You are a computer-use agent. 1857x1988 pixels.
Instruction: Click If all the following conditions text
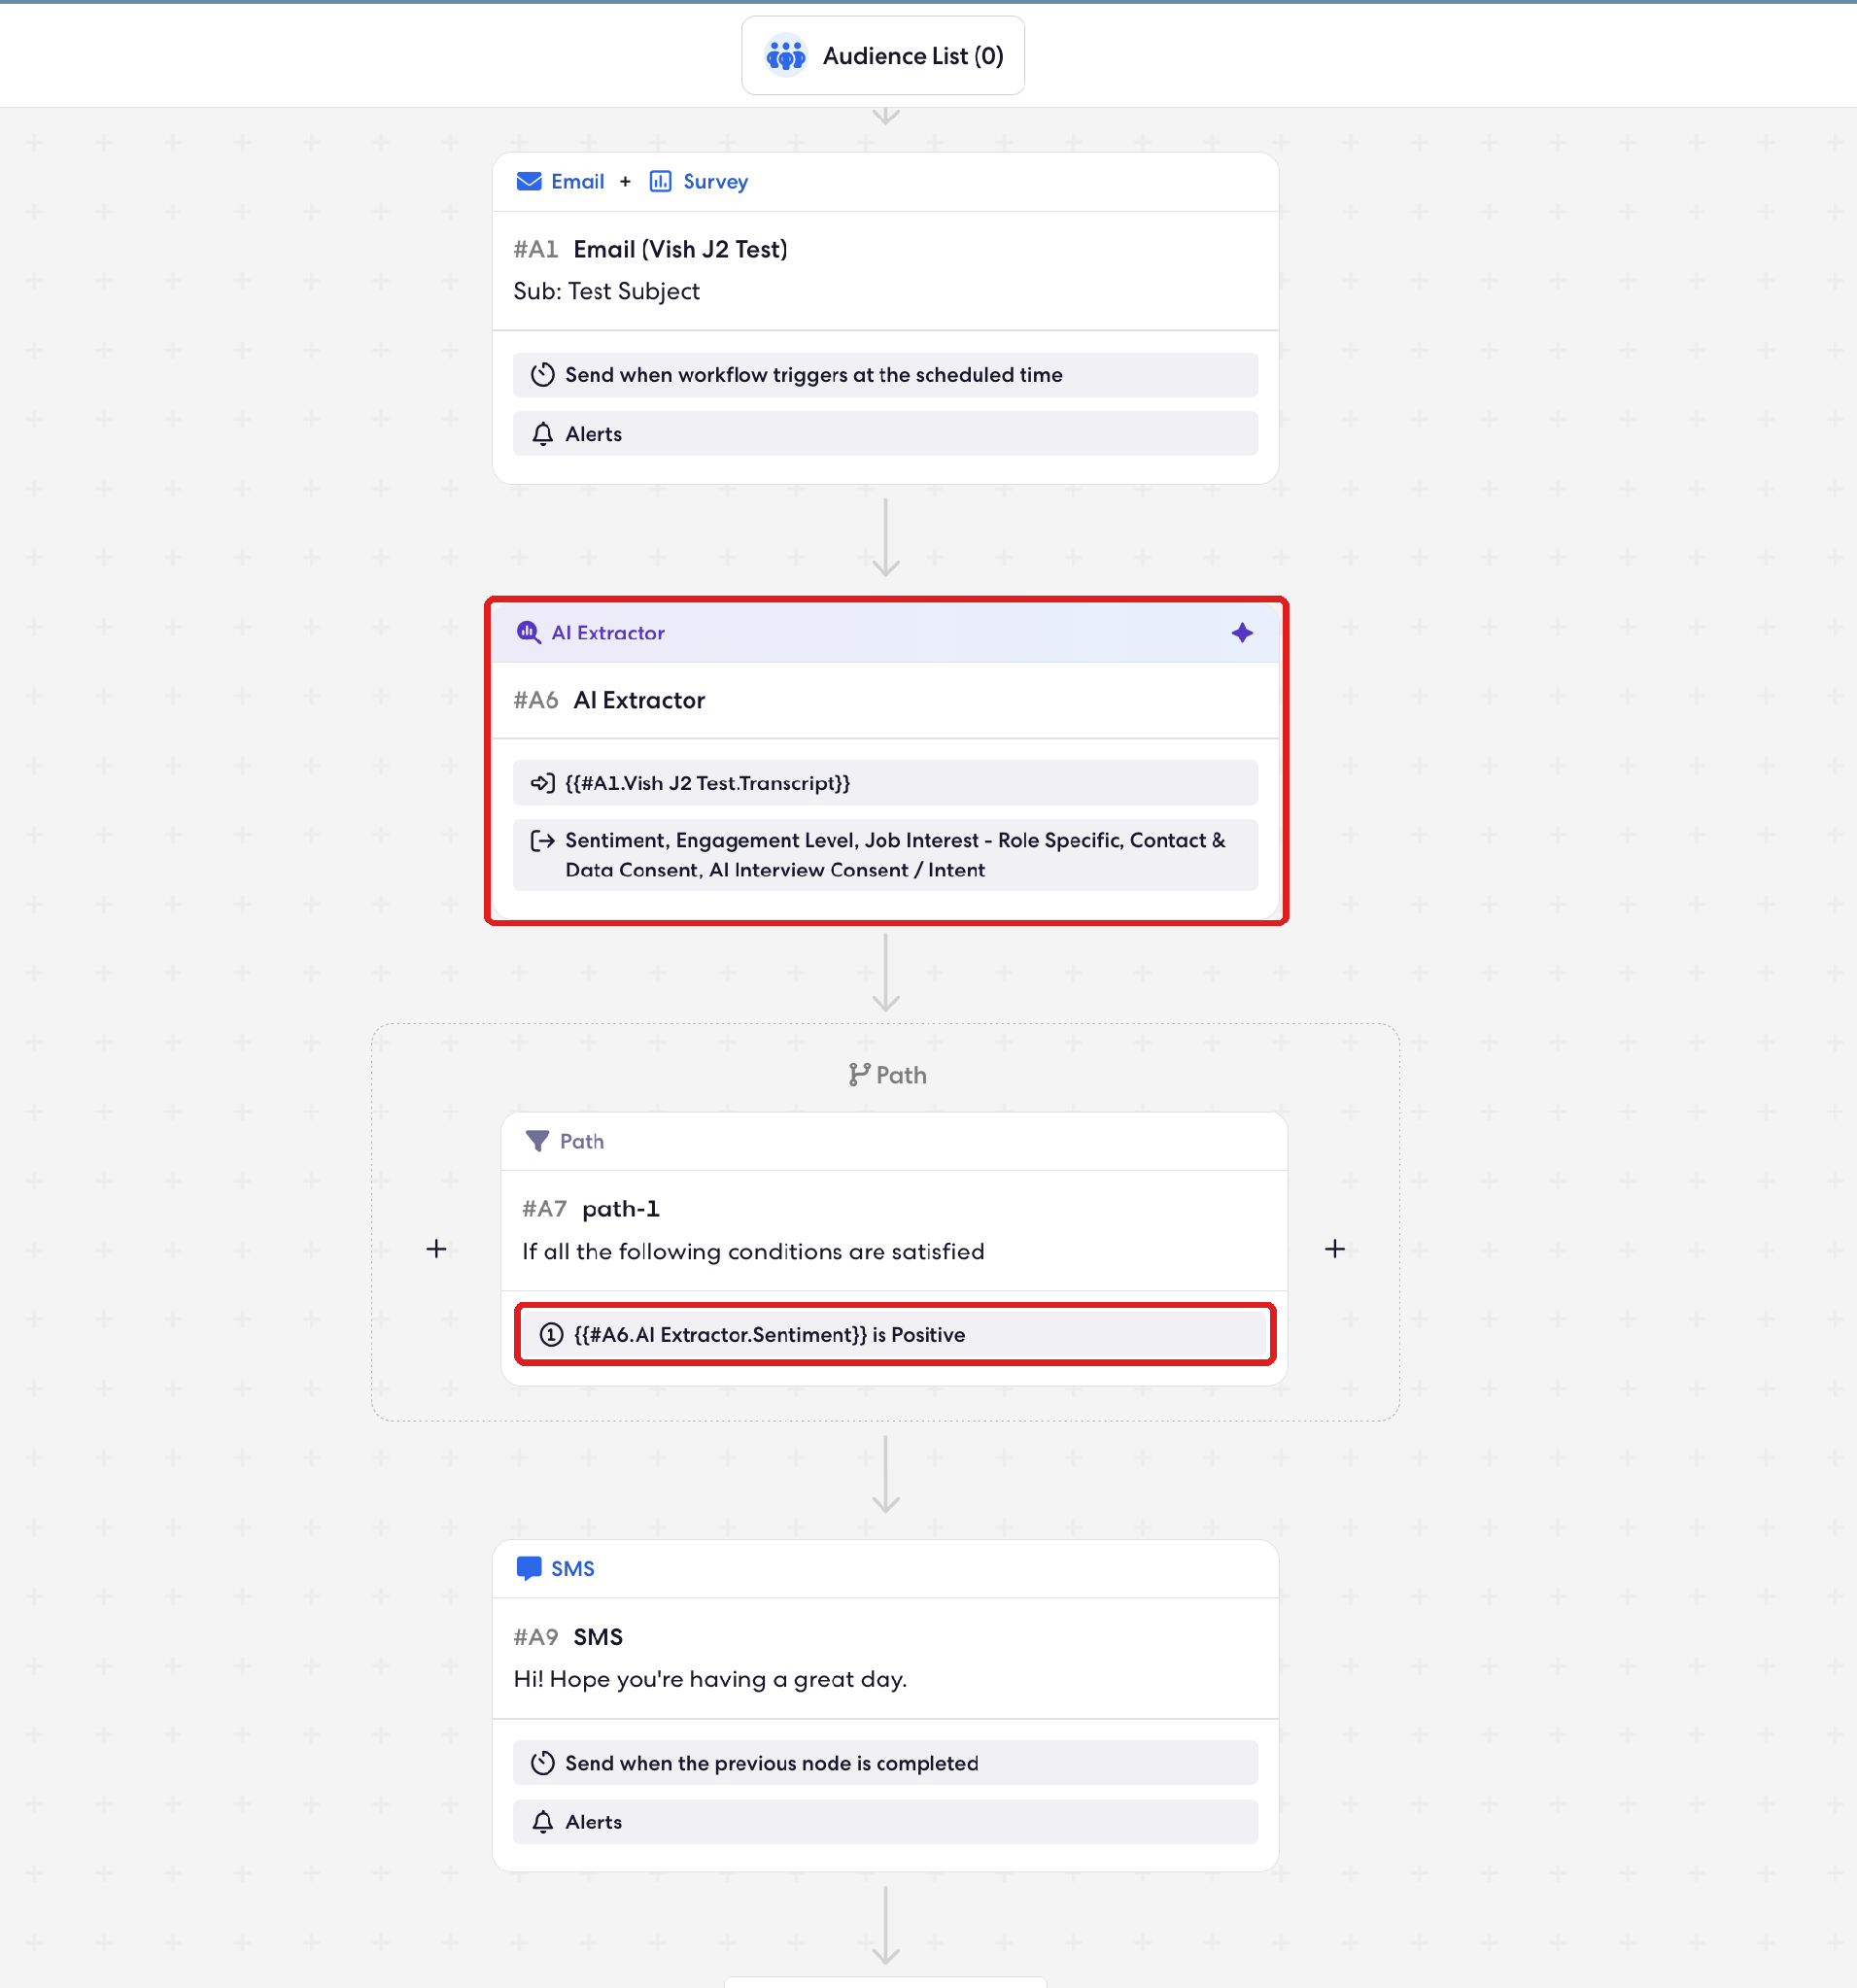pyautogui.click(x=753, y=1252)
